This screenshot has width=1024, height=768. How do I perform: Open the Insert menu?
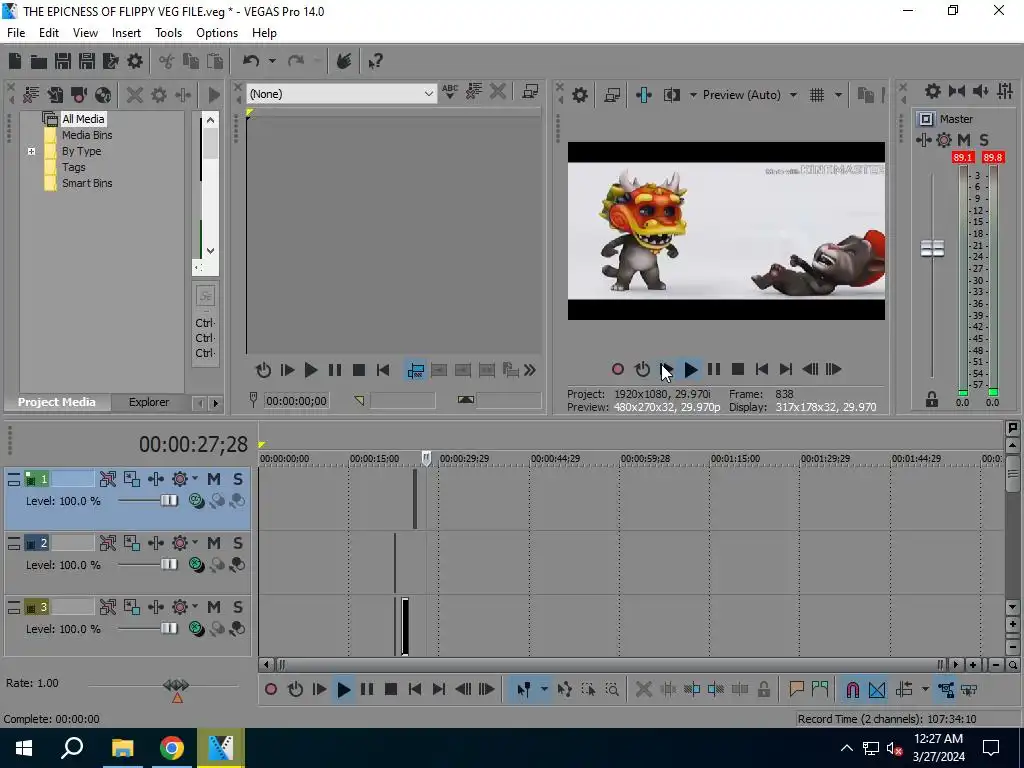(126, 33)
